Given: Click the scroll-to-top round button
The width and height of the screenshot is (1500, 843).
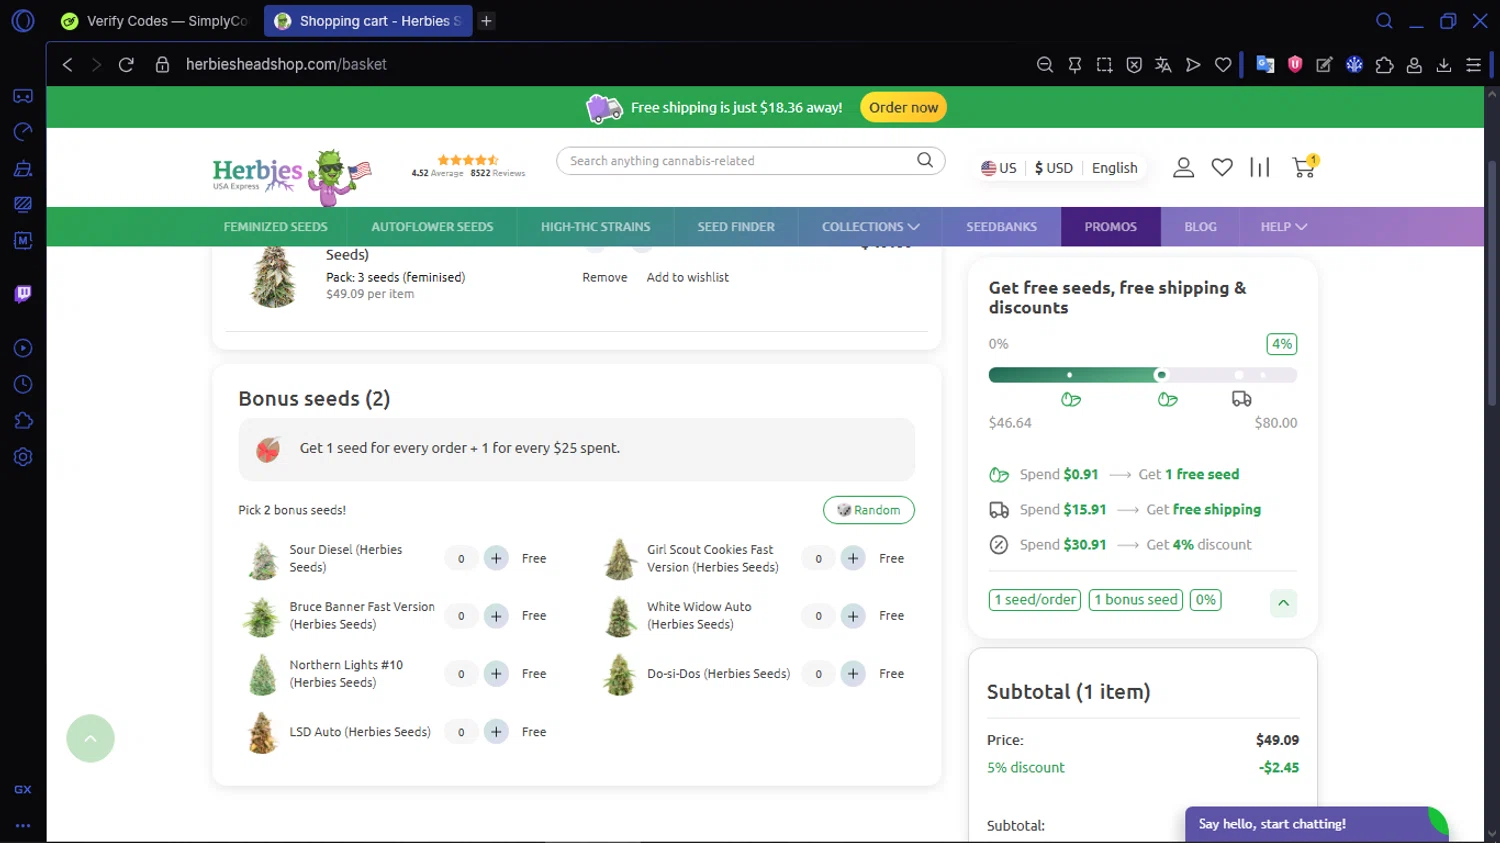Looking at the screenshot, I should (x=90, y=738).
